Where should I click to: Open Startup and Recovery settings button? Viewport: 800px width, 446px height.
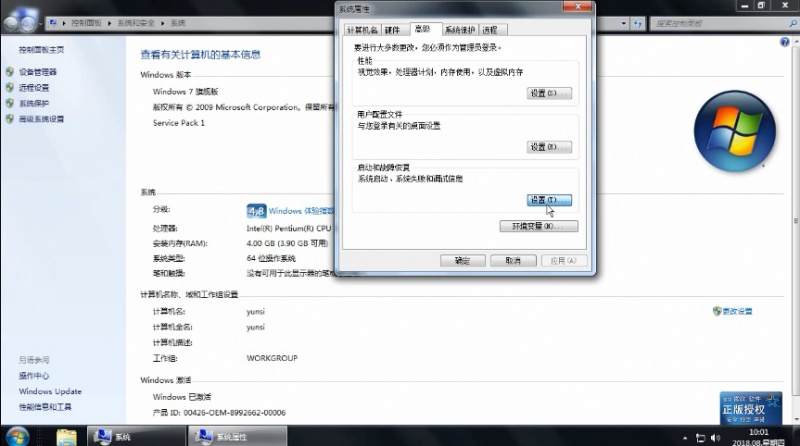coord(549,200)
